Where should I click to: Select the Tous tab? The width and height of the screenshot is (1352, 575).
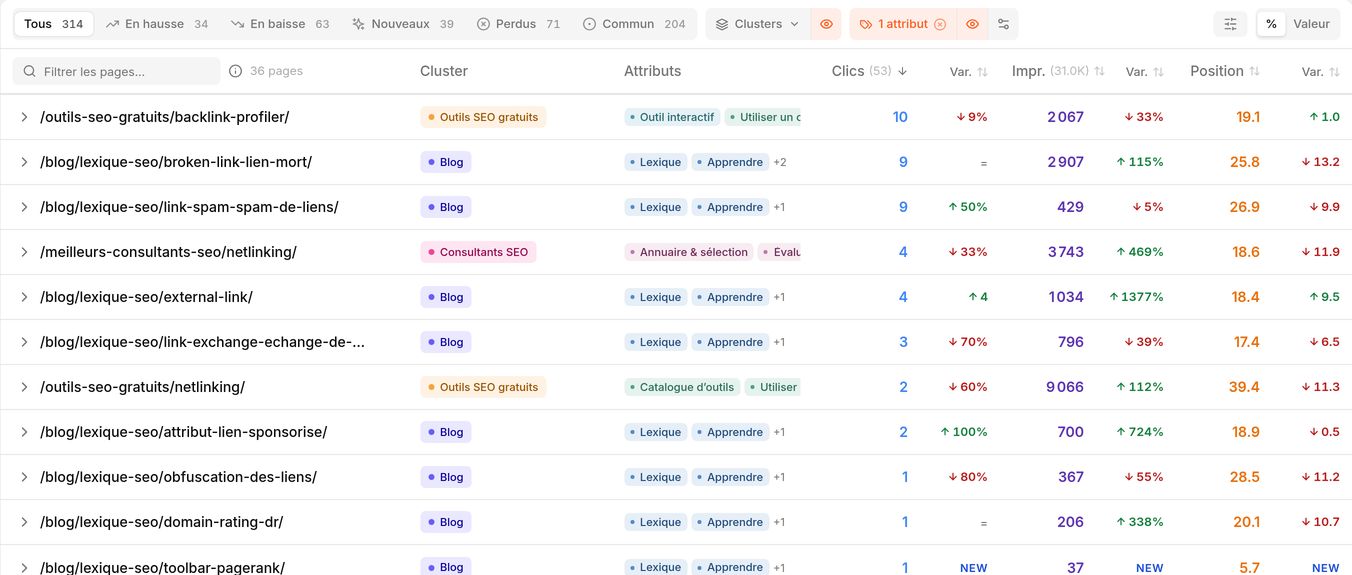(x=54, y=24)
